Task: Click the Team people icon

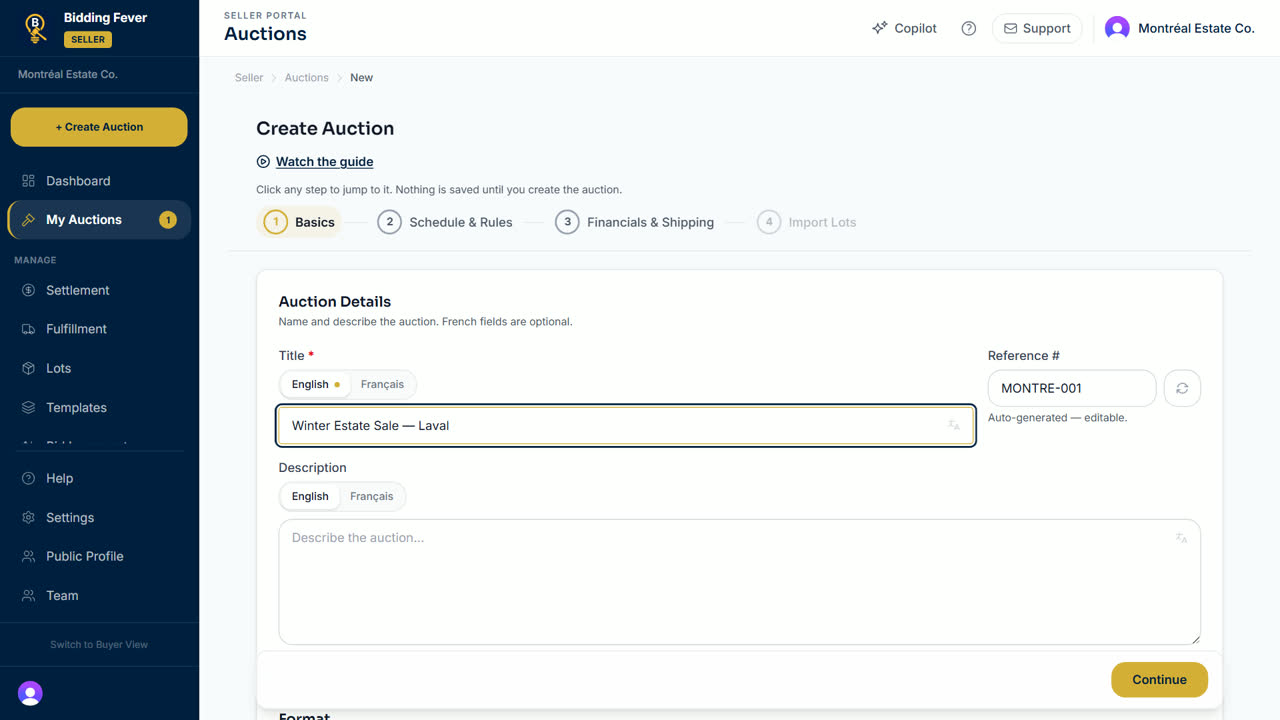Action: (28, 595)
